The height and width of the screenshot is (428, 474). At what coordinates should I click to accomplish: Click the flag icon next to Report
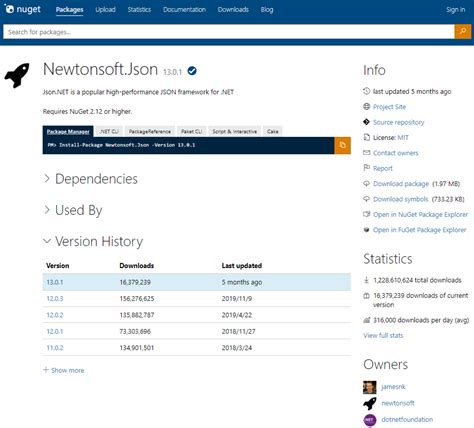(x=366, y=168)
